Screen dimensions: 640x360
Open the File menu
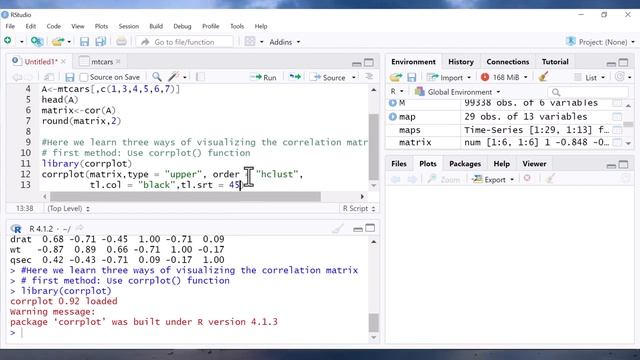coord(10,26)
